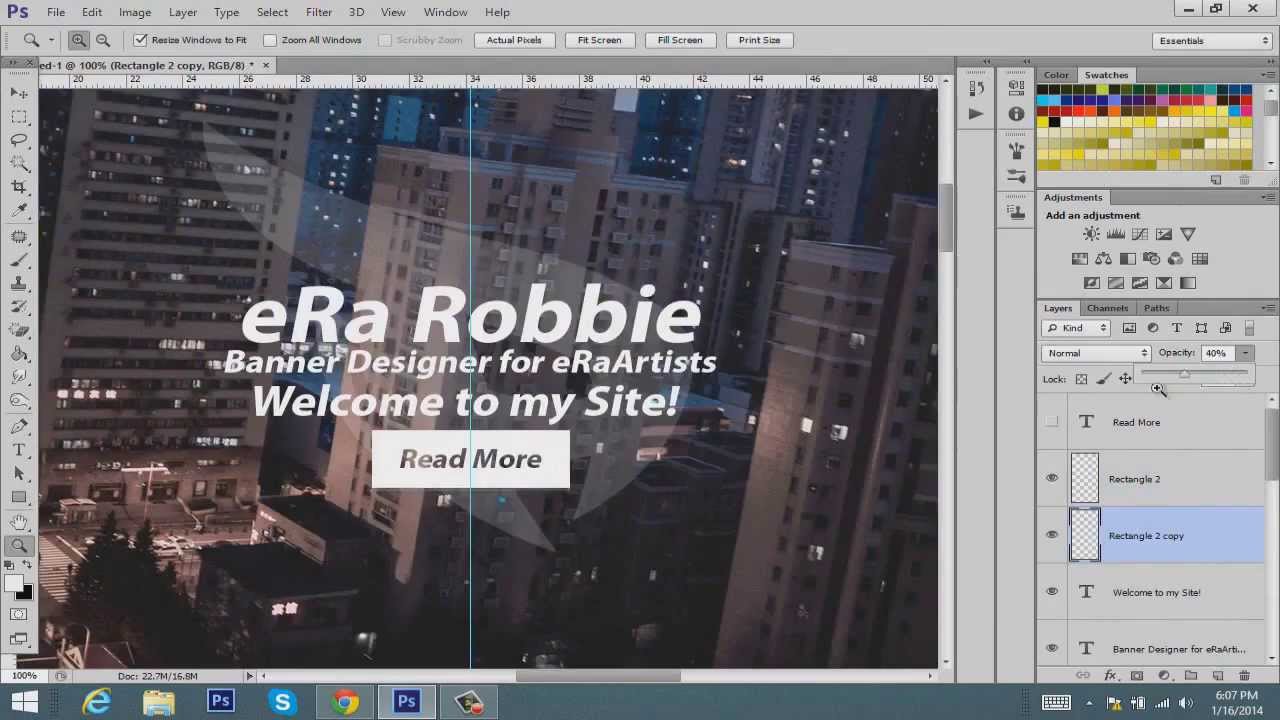The image size is (1280, 720).
Task: Open the Filter menu
Action: pyautogui.click(x=319, y=12)
